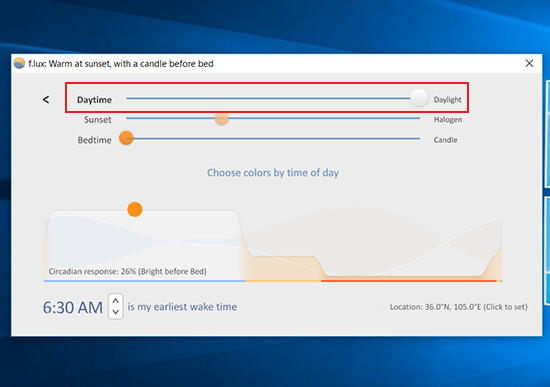The width and height of the screenshot is (550, 387).
Task: Select the Sunset label
Action: click(x=98, y=120)
